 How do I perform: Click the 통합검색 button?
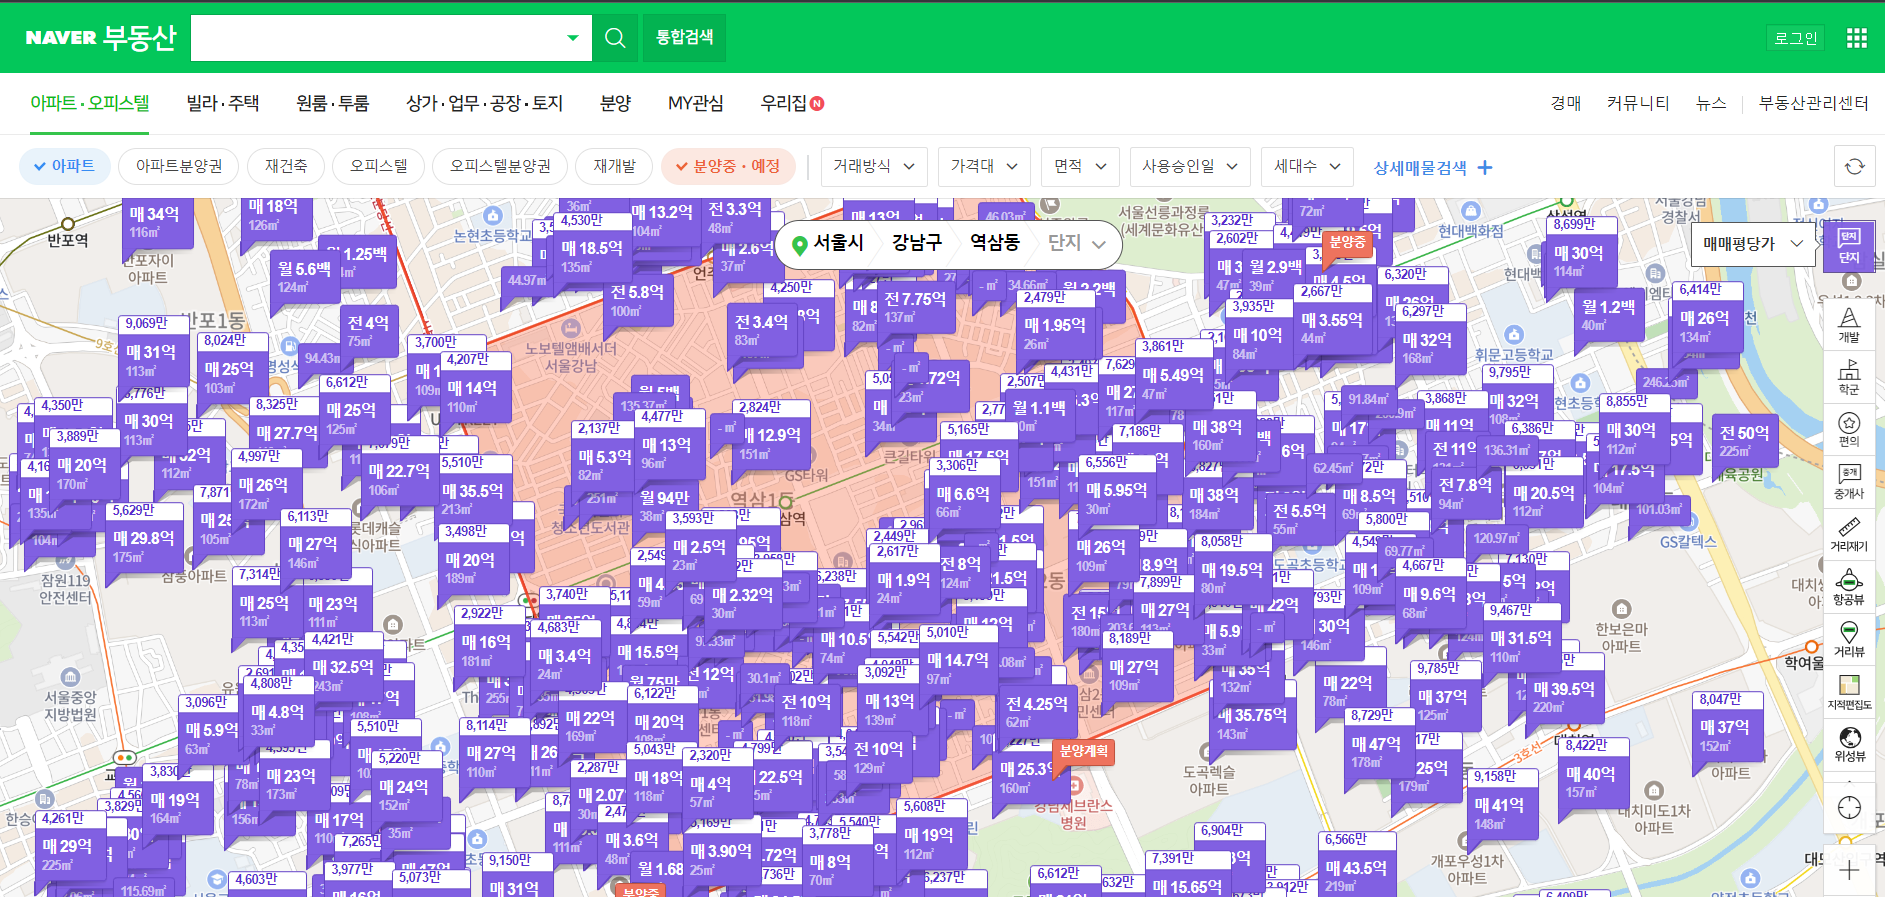685,38
